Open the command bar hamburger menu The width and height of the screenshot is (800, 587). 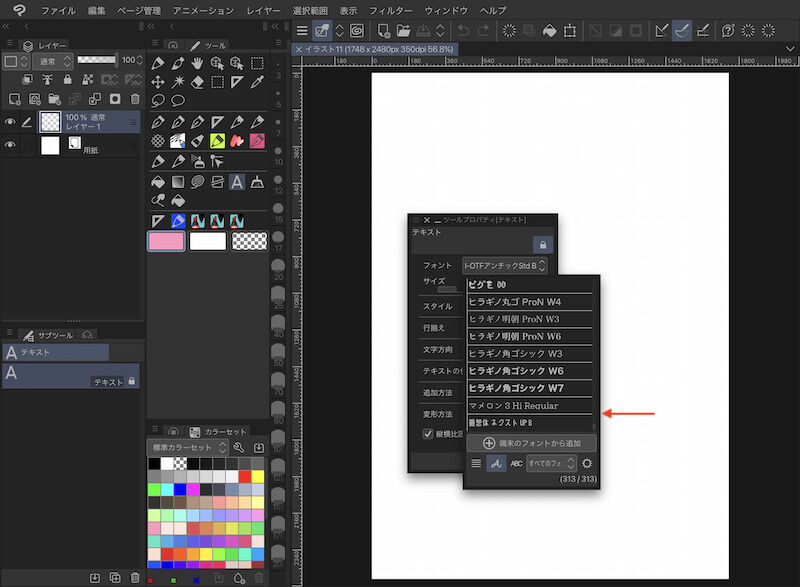tap(302, 31)
